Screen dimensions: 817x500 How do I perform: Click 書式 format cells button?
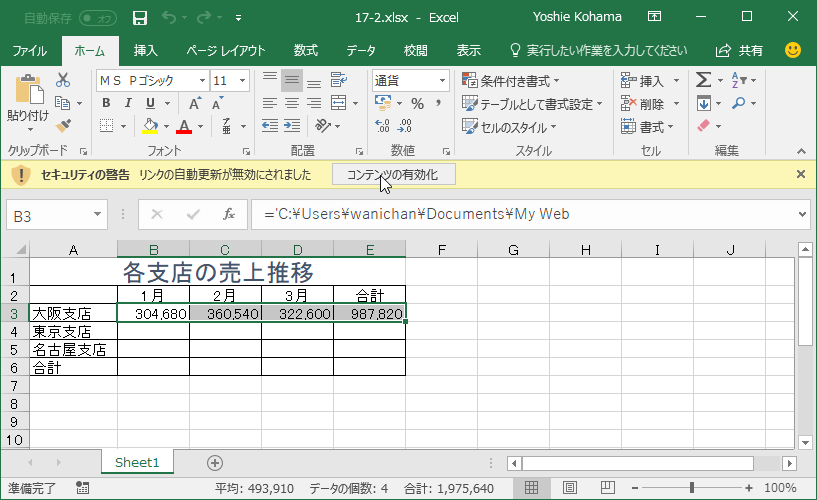[x=648, y=127]
